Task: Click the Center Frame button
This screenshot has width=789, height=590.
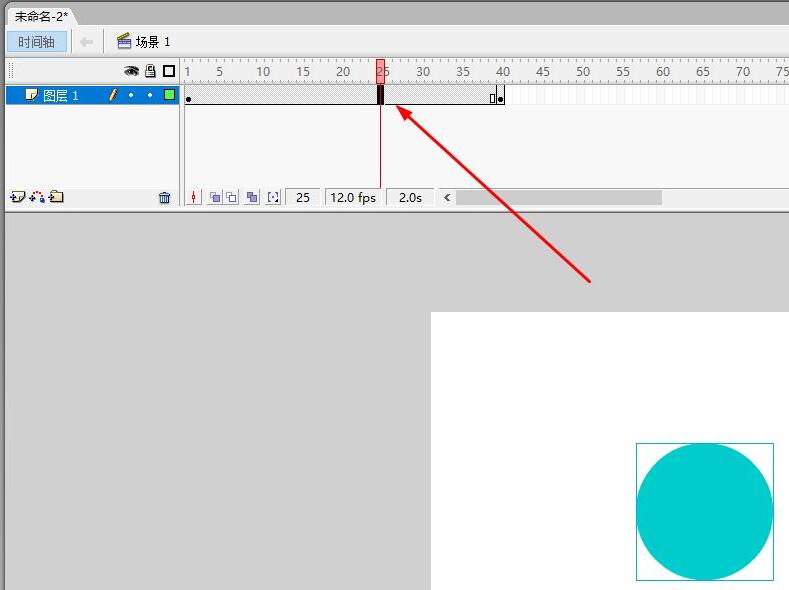Action: [194, 197]
